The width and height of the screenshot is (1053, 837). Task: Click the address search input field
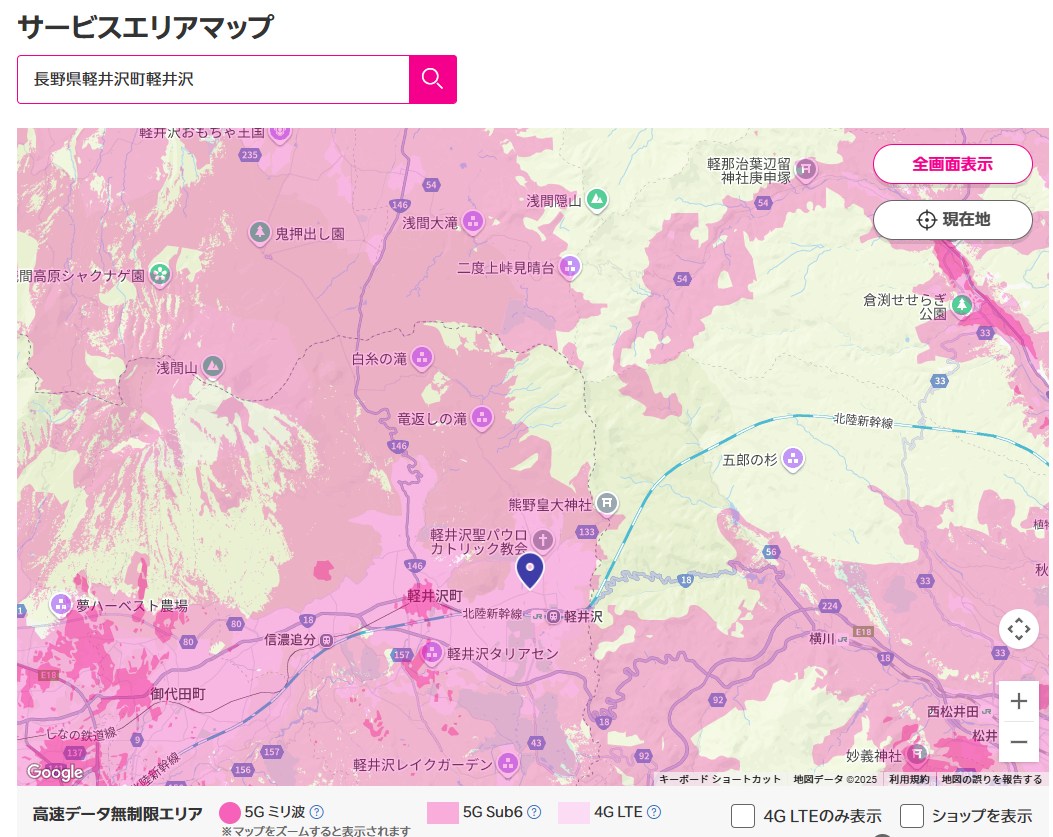pyautogui.click(x=213, y=79)
